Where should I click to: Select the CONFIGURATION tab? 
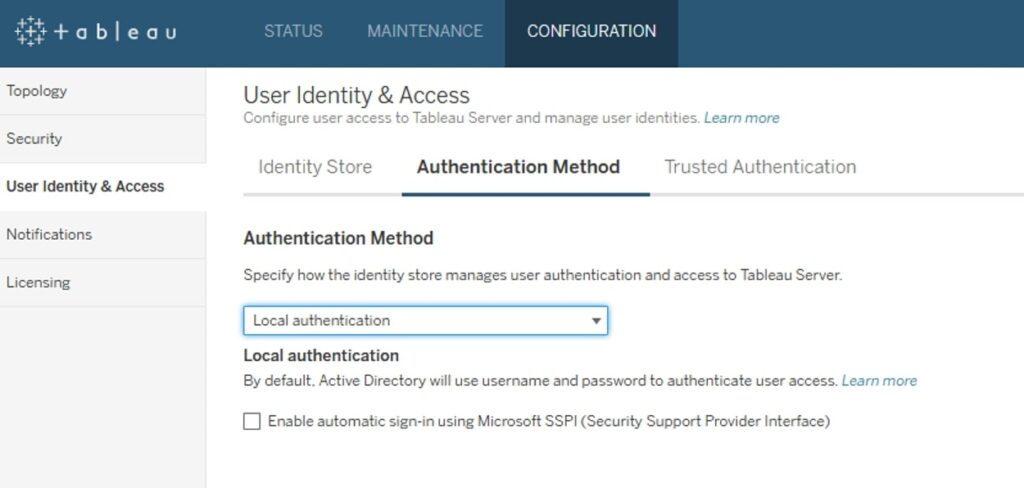tap(591, 31)
